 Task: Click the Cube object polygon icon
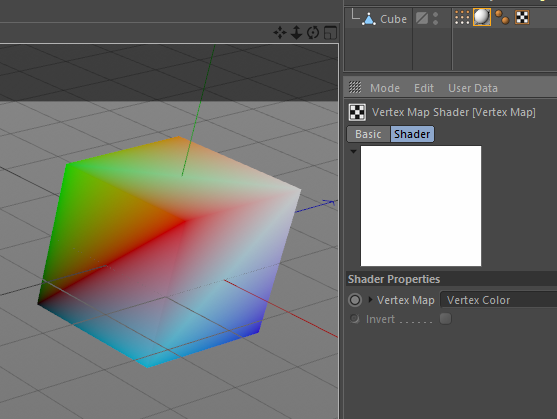click(x=369, y=19)
